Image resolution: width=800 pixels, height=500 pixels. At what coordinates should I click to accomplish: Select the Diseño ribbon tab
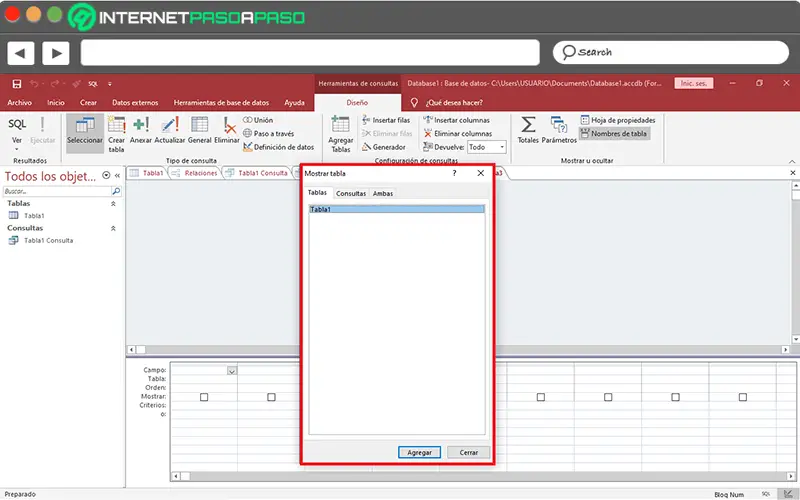(357, 103)
